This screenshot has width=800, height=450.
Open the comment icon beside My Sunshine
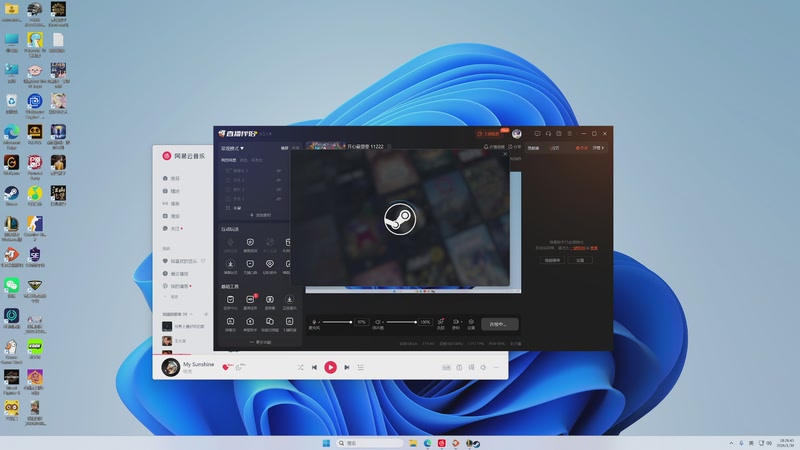pyautogui.click(x=240, y=367)
